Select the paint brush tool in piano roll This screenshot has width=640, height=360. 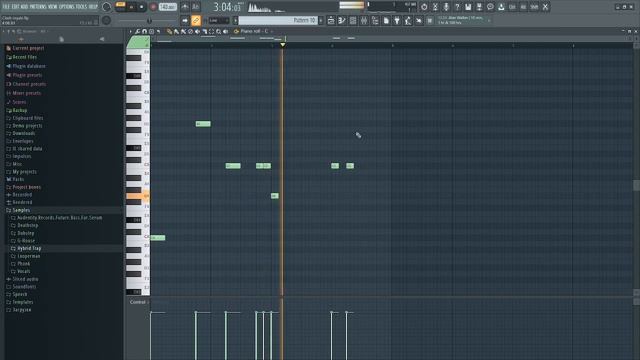(x=176, y=31)
